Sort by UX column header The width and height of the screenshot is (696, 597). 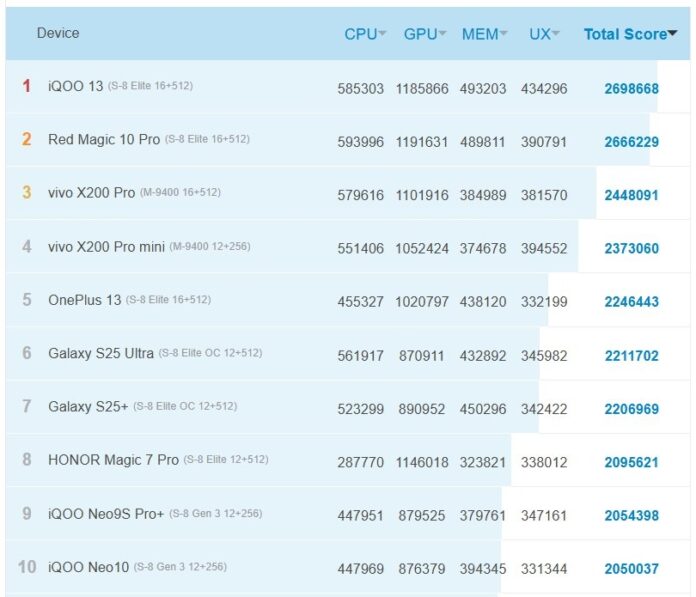click(544, 34)
